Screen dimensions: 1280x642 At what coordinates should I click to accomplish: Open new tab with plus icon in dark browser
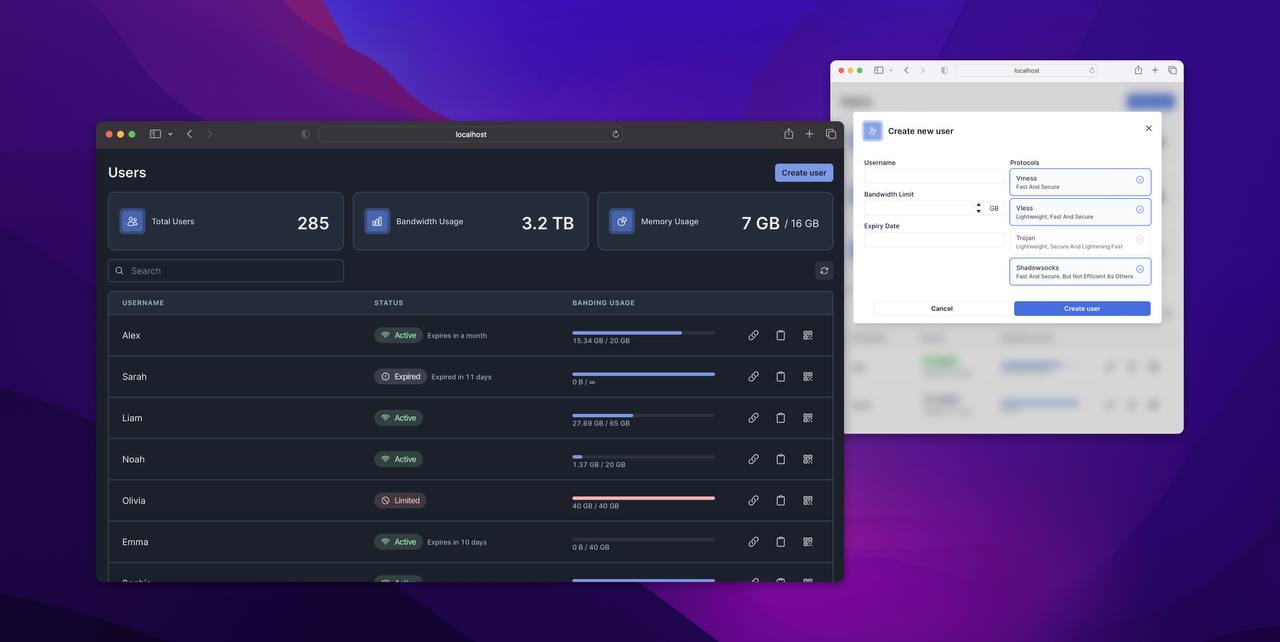coord(810,134)
